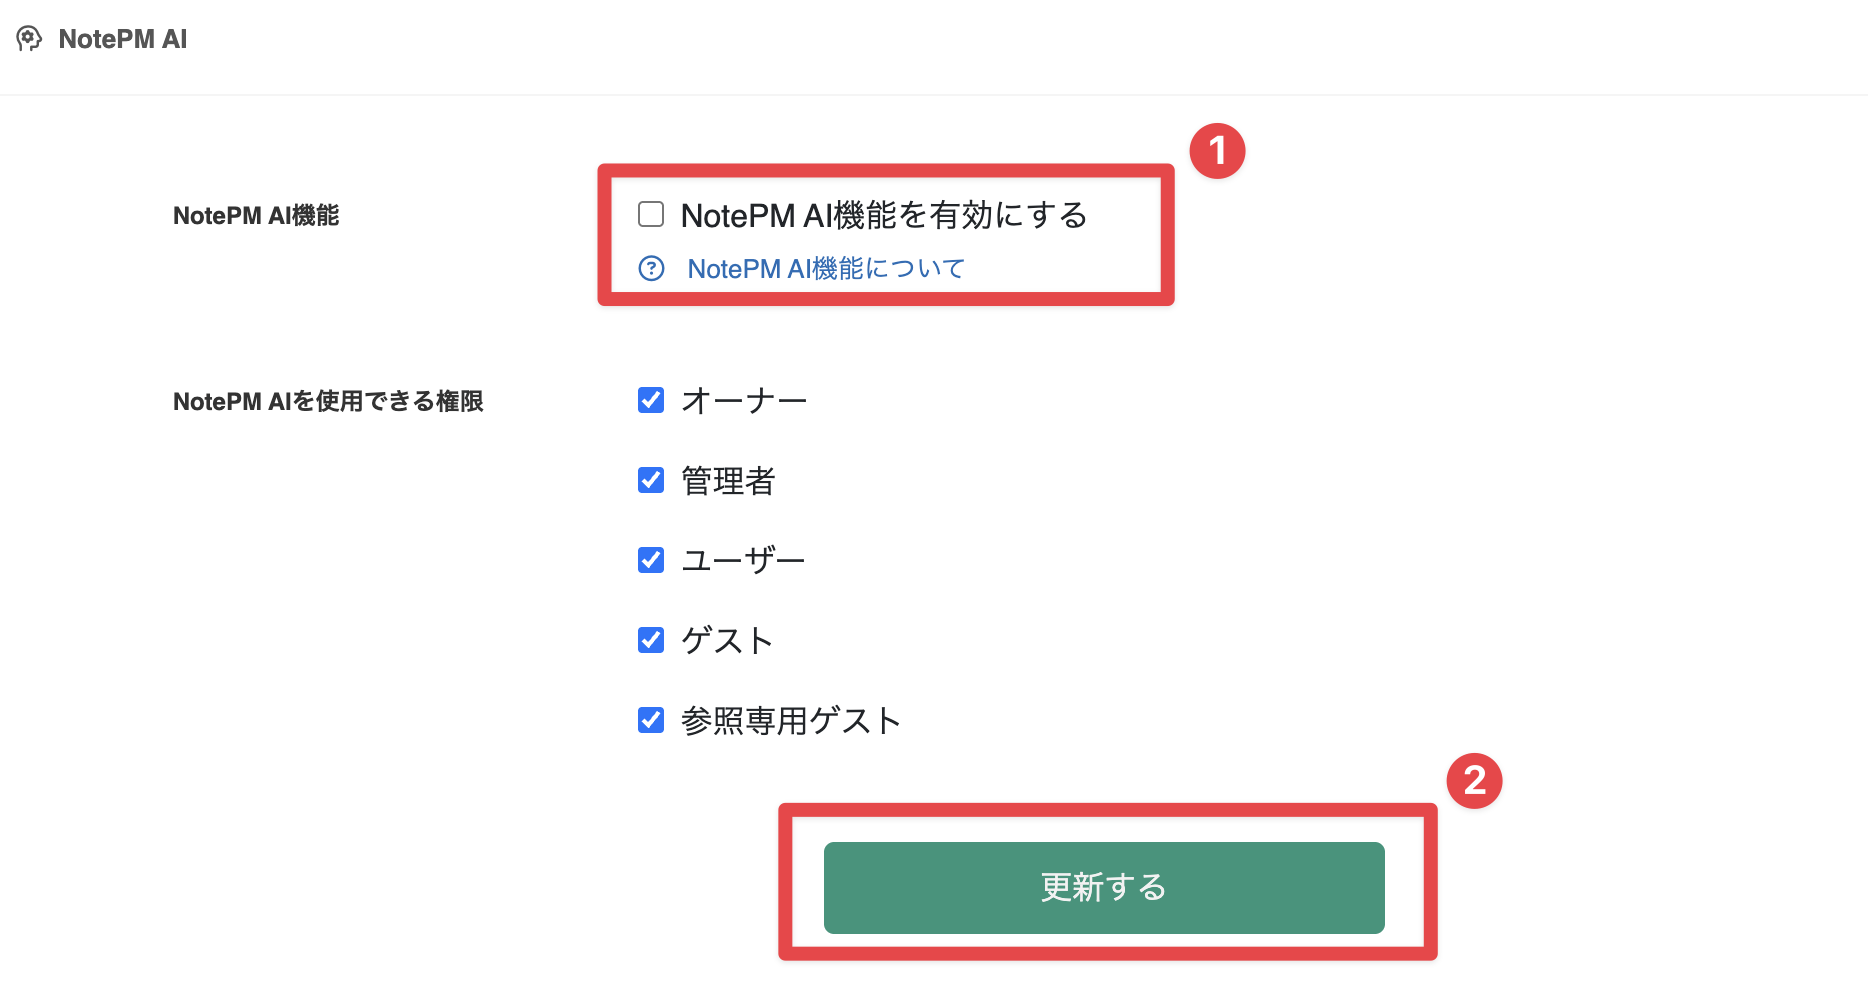The height and width of the screenshot is (988, 1868).
Task: Click the NotePM AI head icon
Action: (29, 39)
